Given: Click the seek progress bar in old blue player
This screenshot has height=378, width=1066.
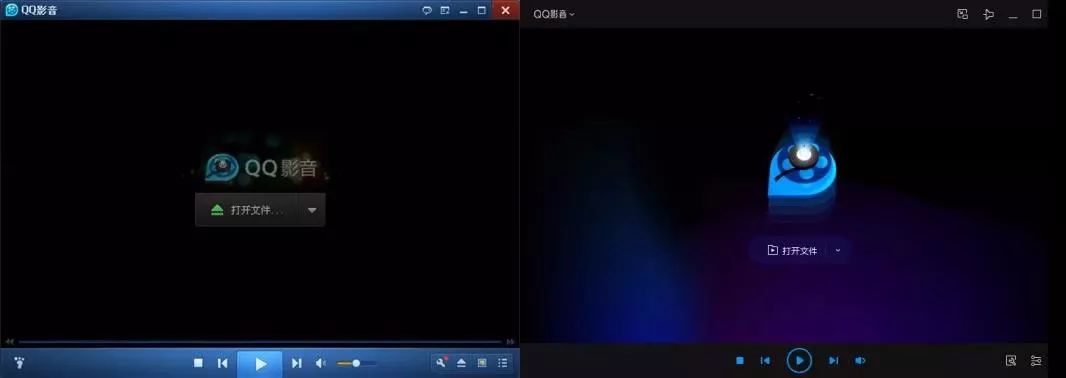Looking at the screenshot, I should click(x=260, y=341).
